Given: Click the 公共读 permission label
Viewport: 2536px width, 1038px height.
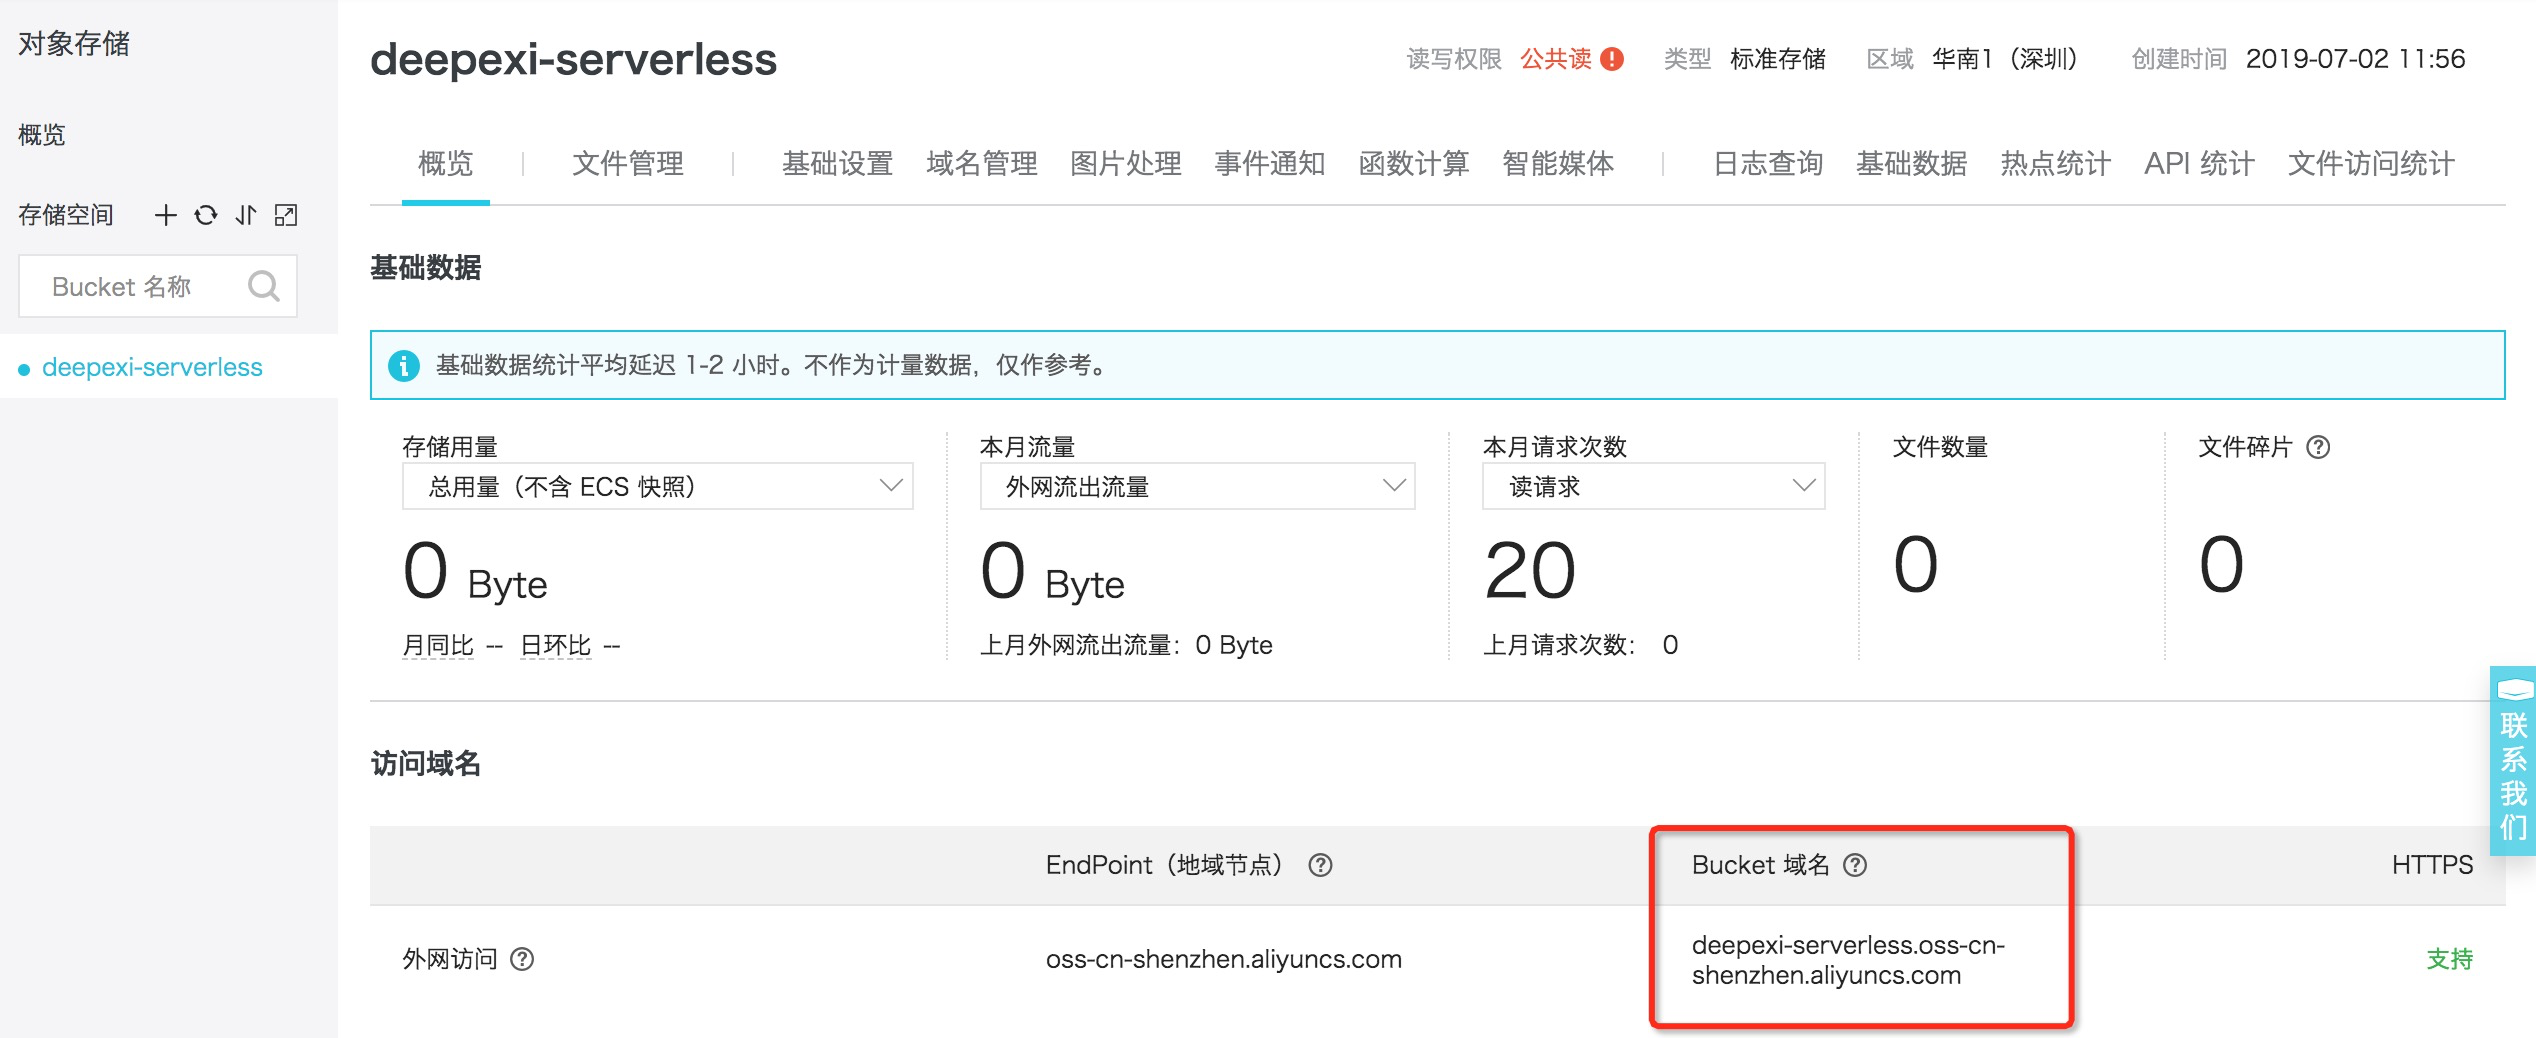Looking at the screenshot, I should [1556, 59].
